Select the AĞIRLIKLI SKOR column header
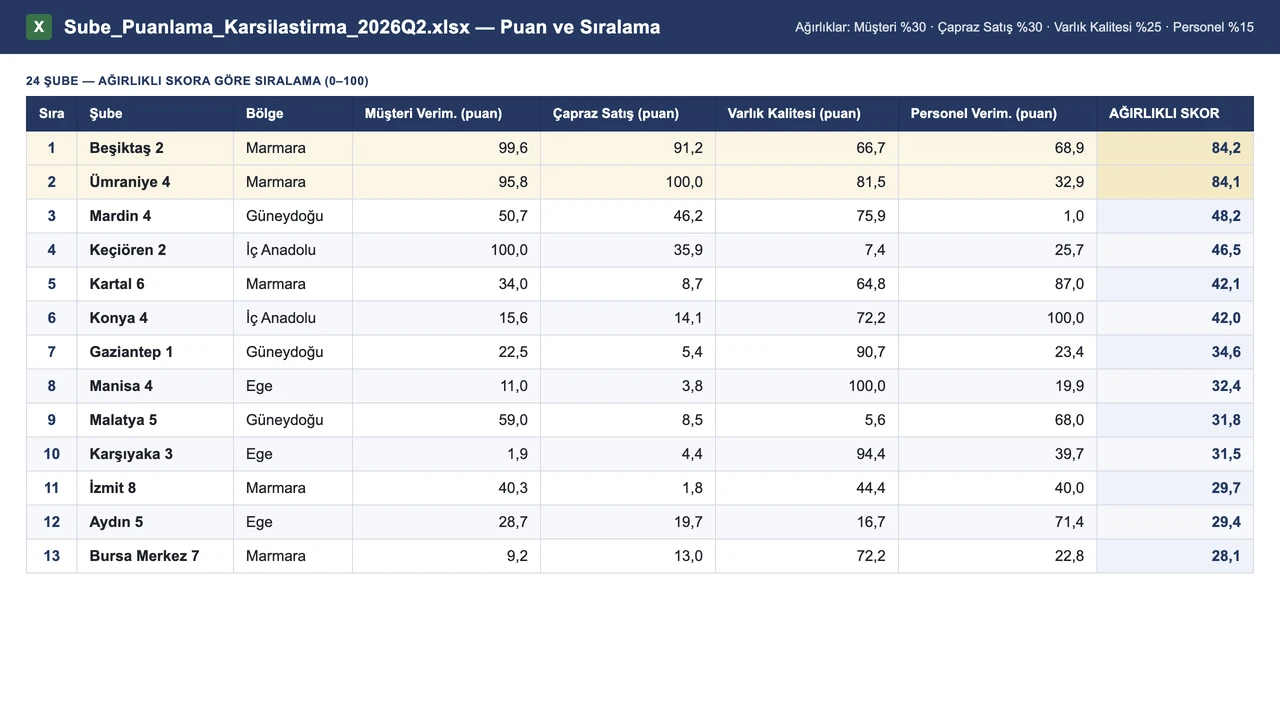 1175,113
